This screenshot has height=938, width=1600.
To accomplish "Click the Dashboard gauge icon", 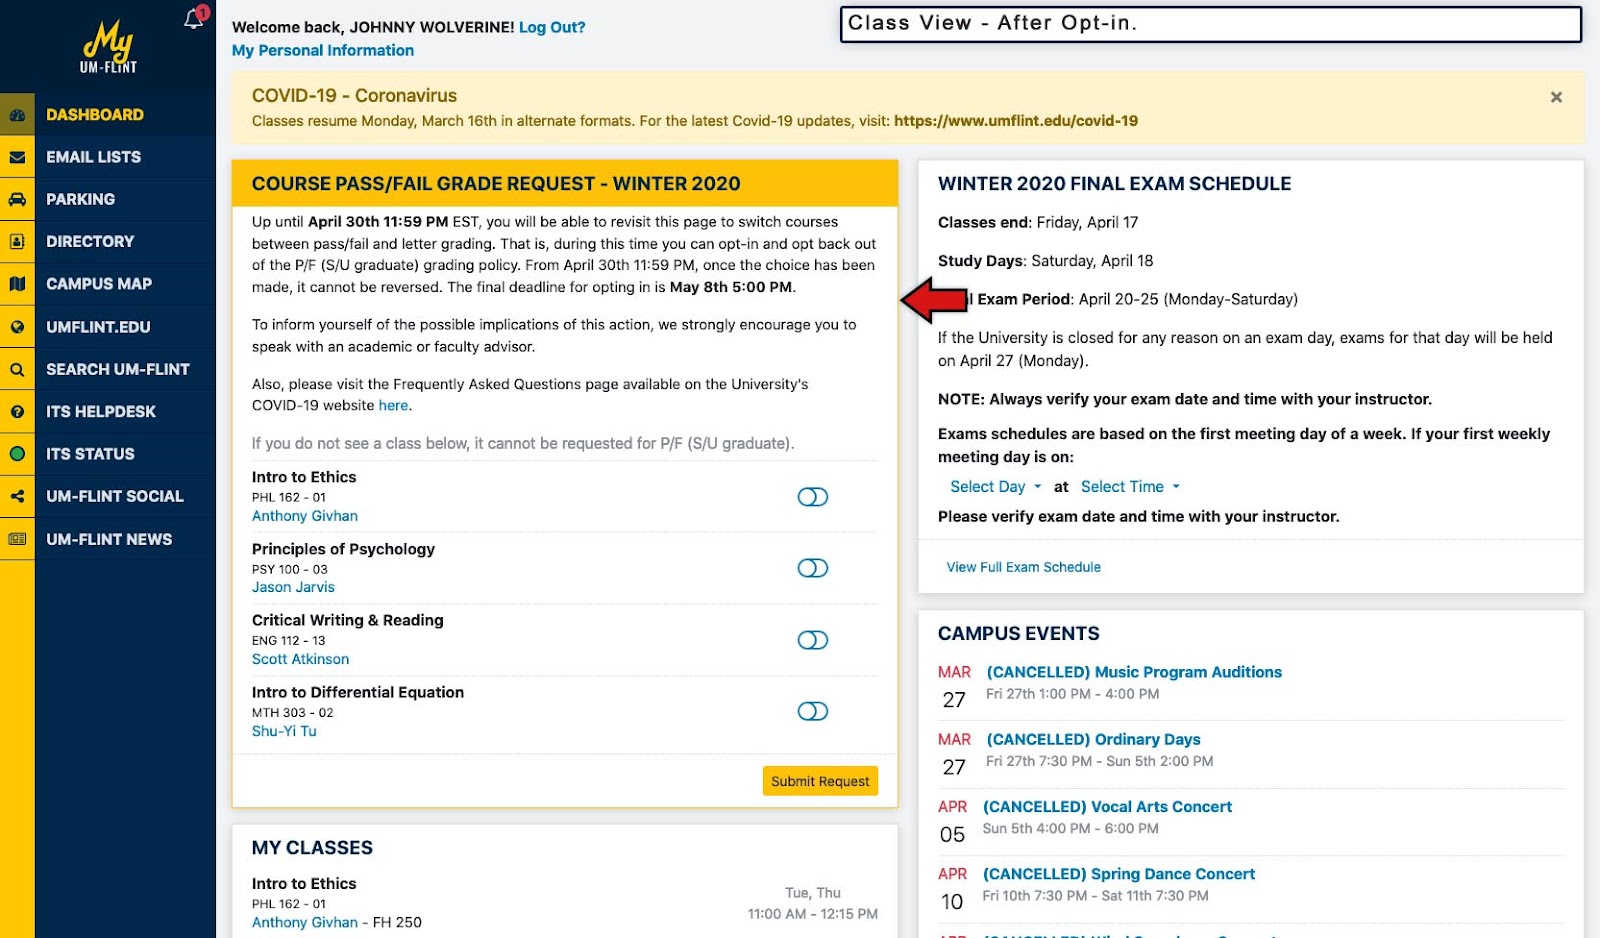I will click(x=17, y=115).
